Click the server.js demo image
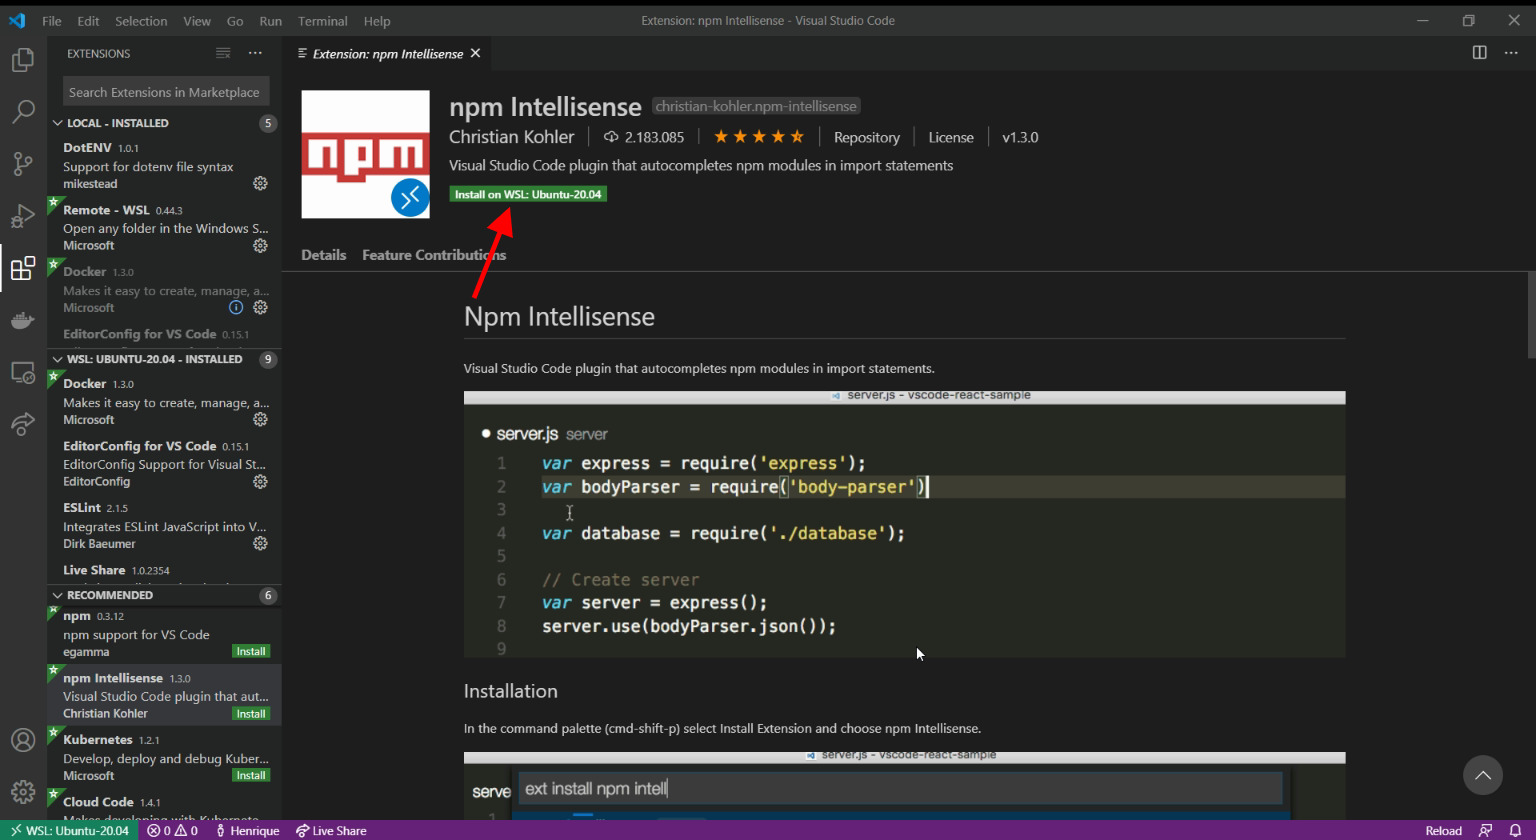Image resolution: width=1536 pixels, height=840 pixels. coord(904,524)
